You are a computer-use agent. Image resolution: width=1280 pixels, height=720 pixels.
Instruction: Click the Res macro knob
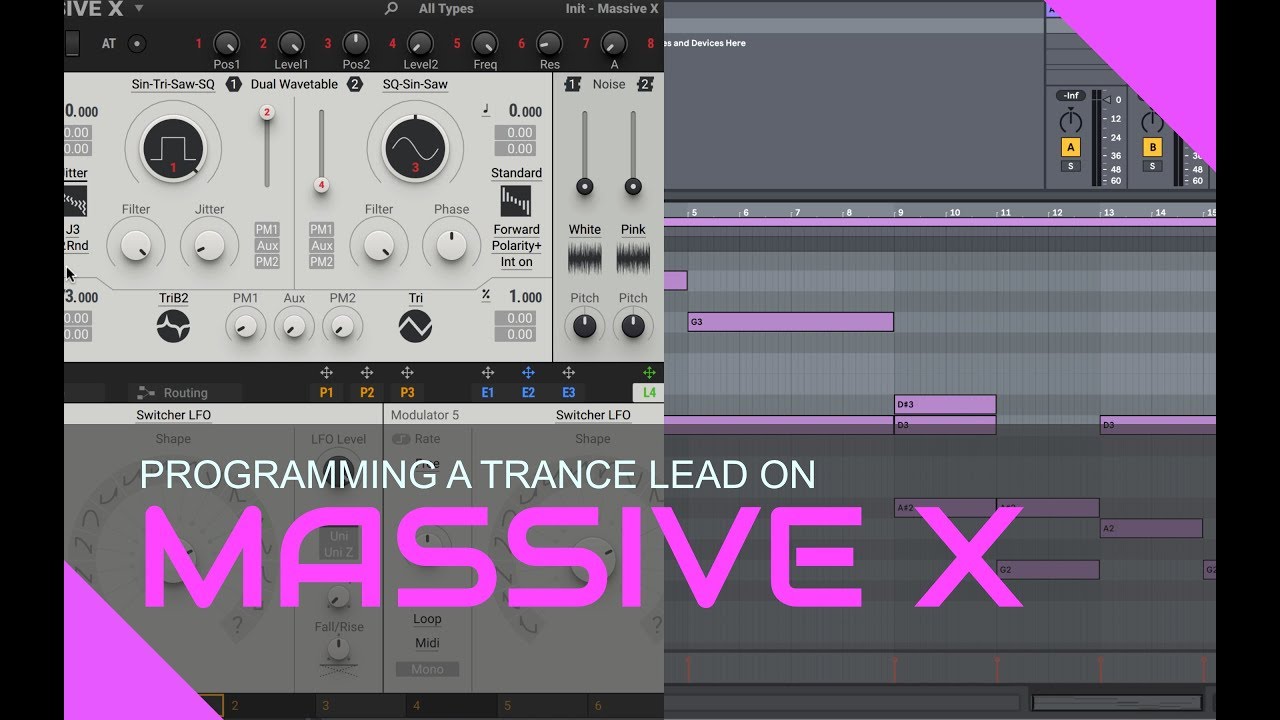click(x=549, y=43)
